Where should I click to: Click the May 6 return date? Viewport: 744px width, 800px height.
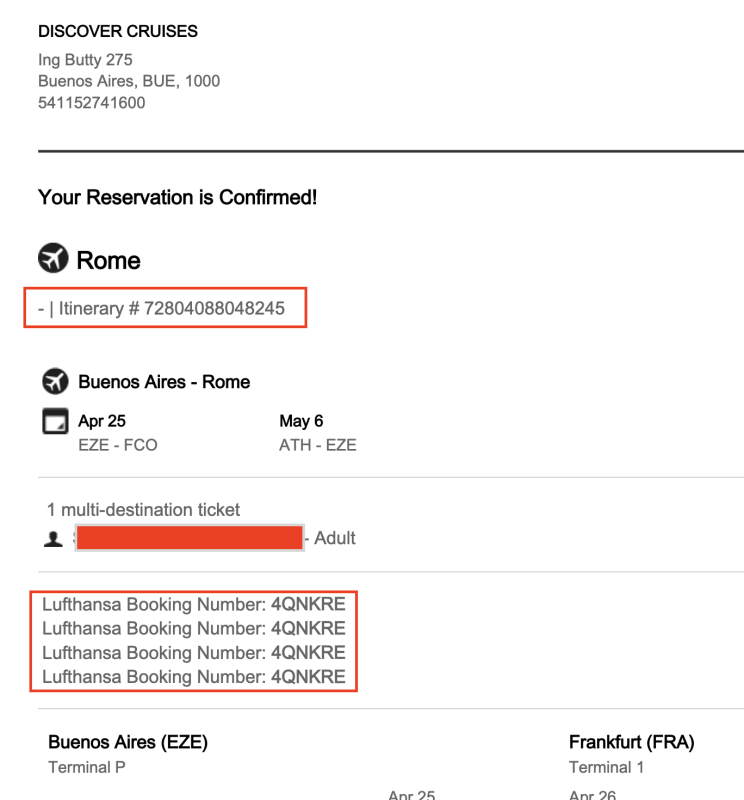point(301,421)
